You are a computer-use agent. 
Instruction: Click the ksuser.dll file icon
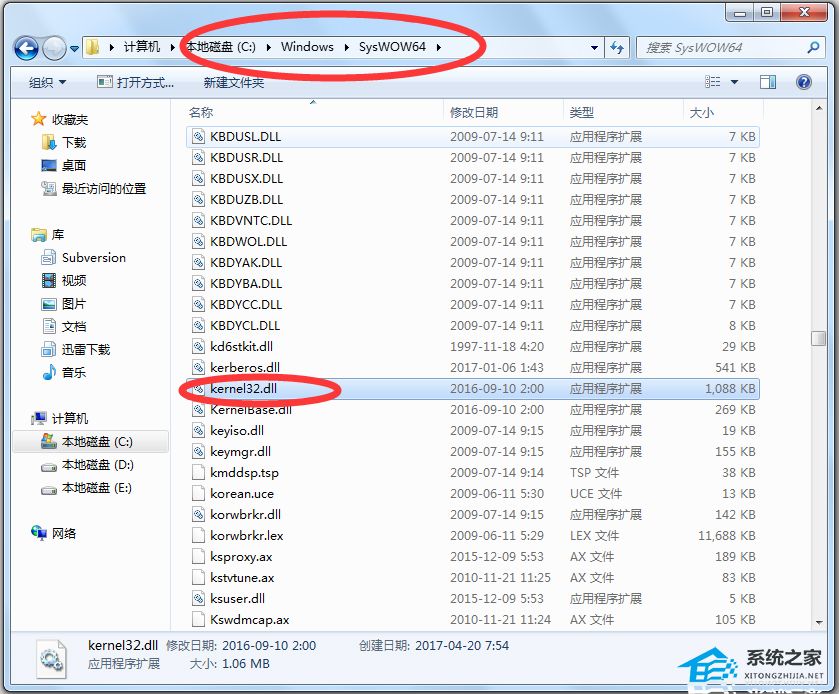[x=199, y=598]
